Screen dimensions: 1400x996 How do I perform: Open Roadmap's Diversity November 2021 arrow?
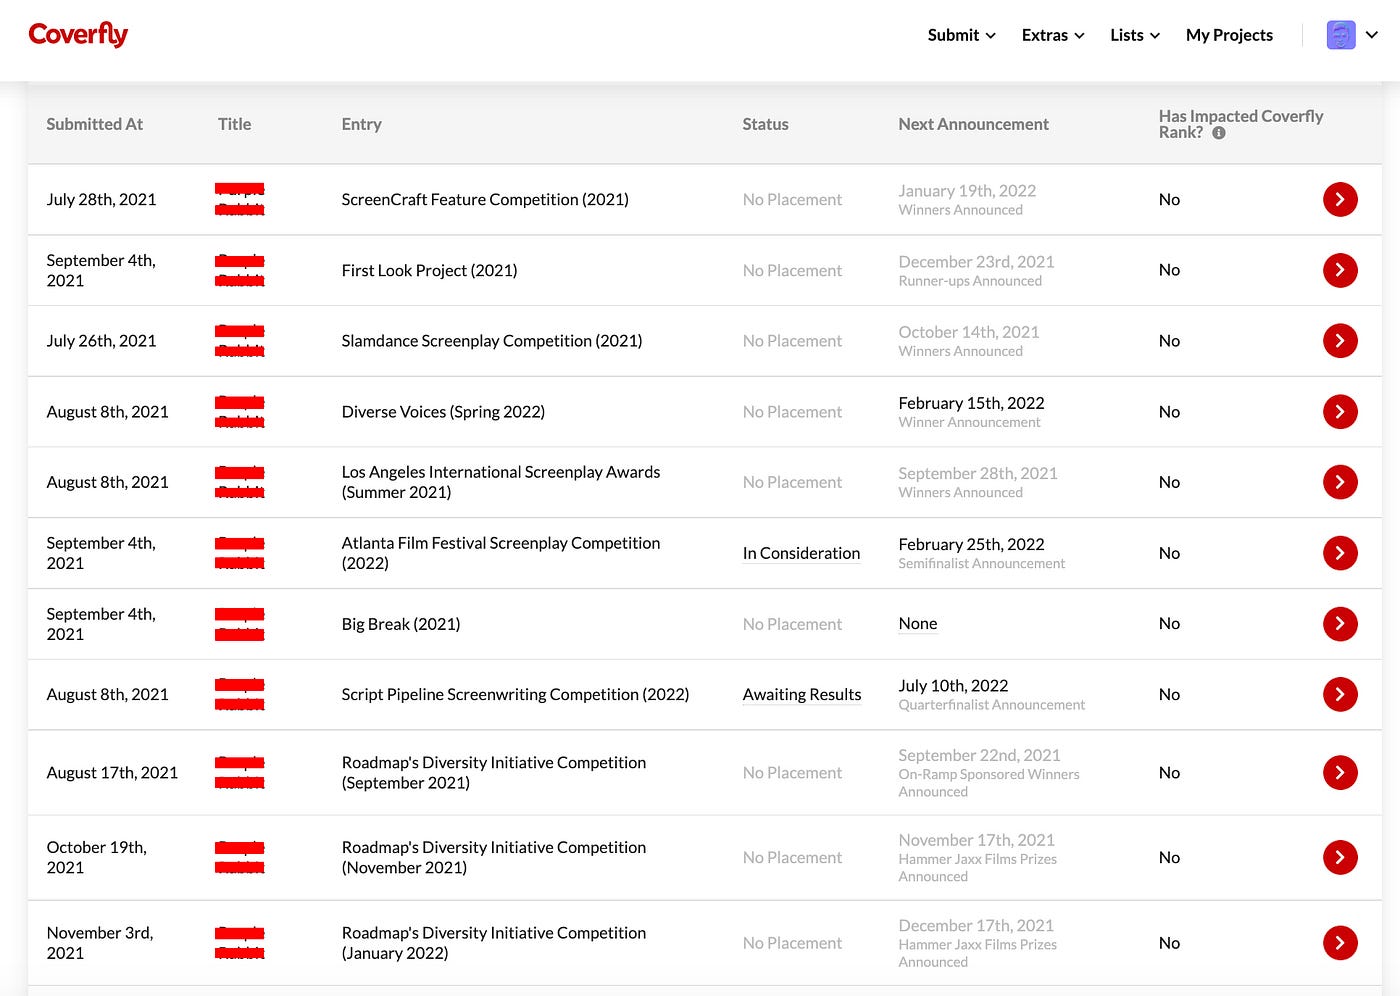coord(1340,857)
